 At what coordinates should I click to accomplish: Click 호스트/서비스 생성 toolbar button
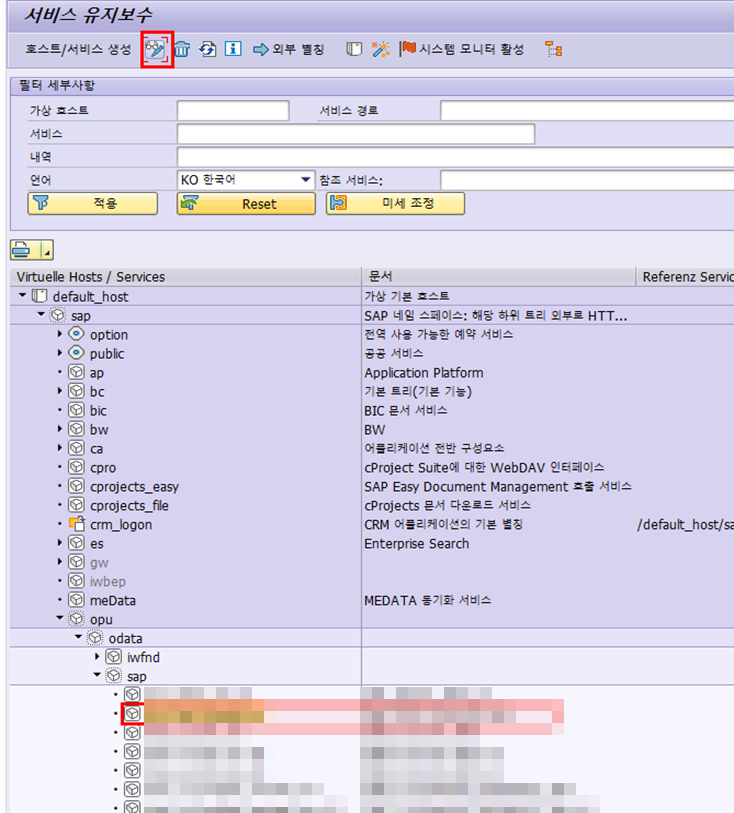(78, 49)
